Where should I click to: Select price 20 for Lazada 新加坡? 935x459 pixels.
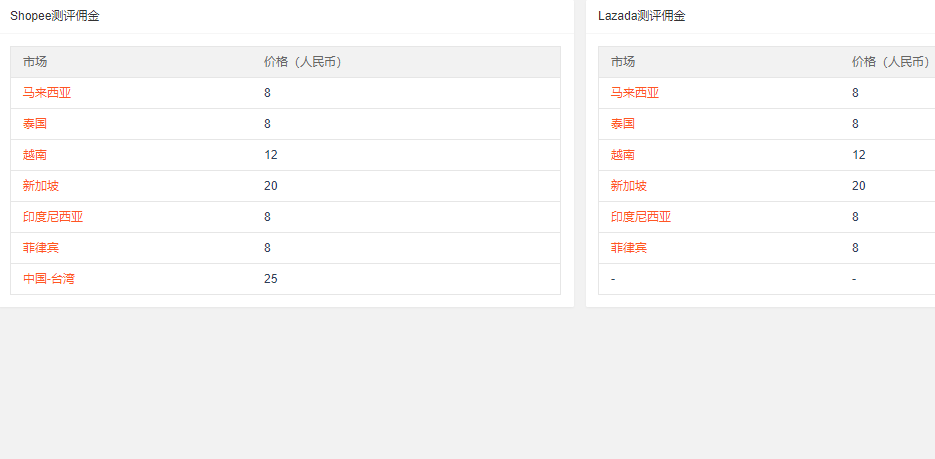coord(859,186)
